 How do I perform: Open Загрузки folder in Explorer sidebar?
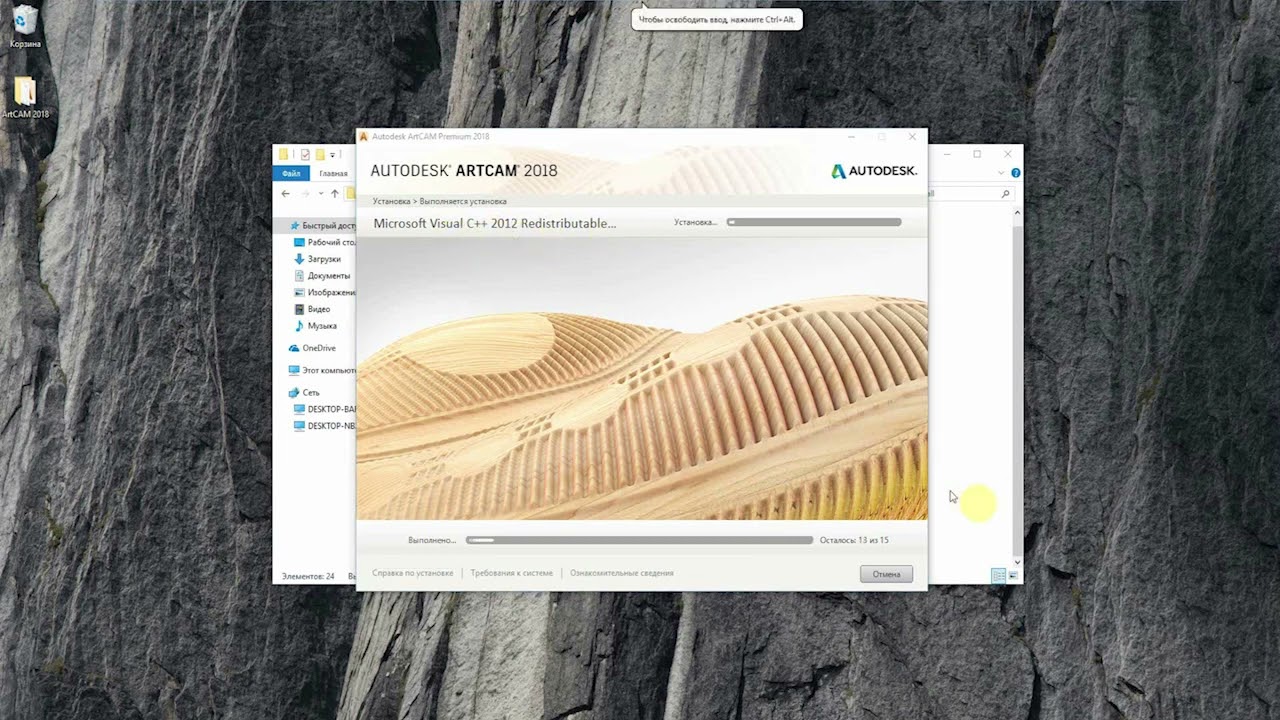(x=317, y=259)
